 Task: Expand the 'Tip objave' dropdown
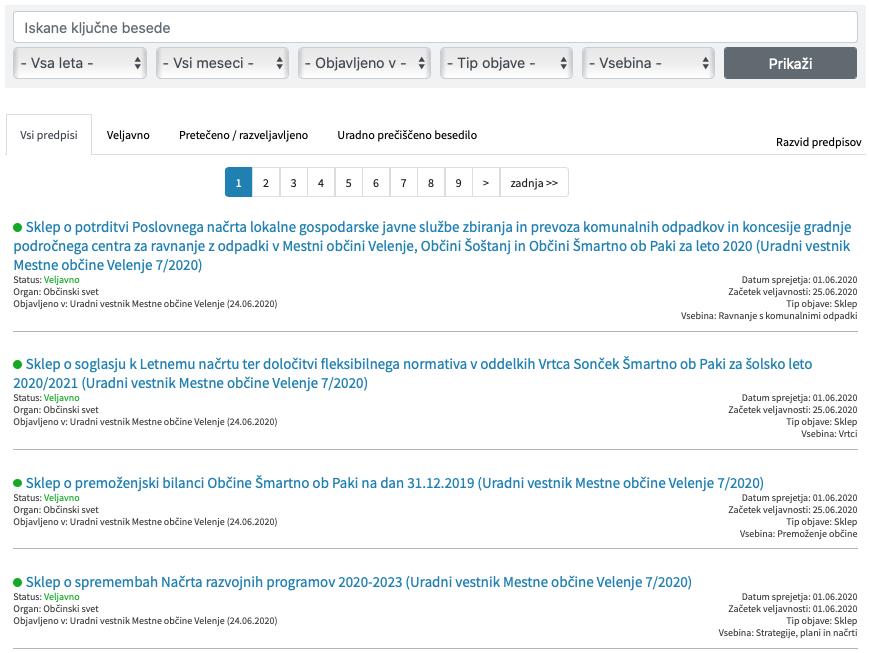coord(507,63)
